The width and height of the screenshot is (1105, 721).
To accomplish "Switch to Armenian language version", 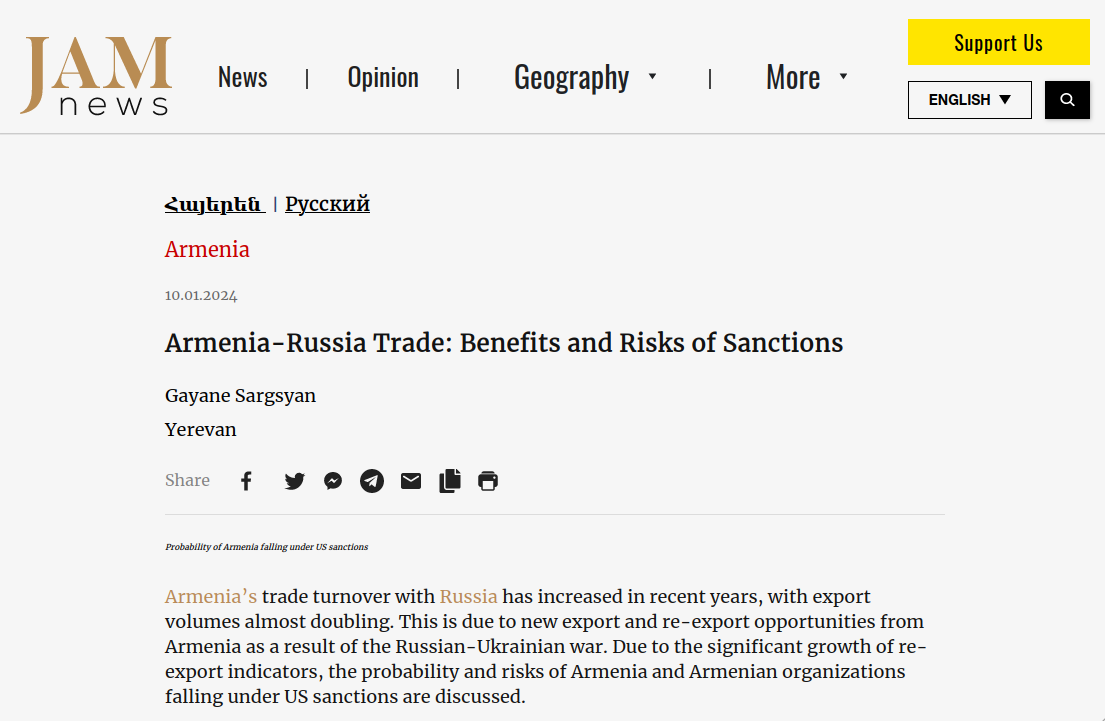I will pyautogui.click(x=214, y=204).
